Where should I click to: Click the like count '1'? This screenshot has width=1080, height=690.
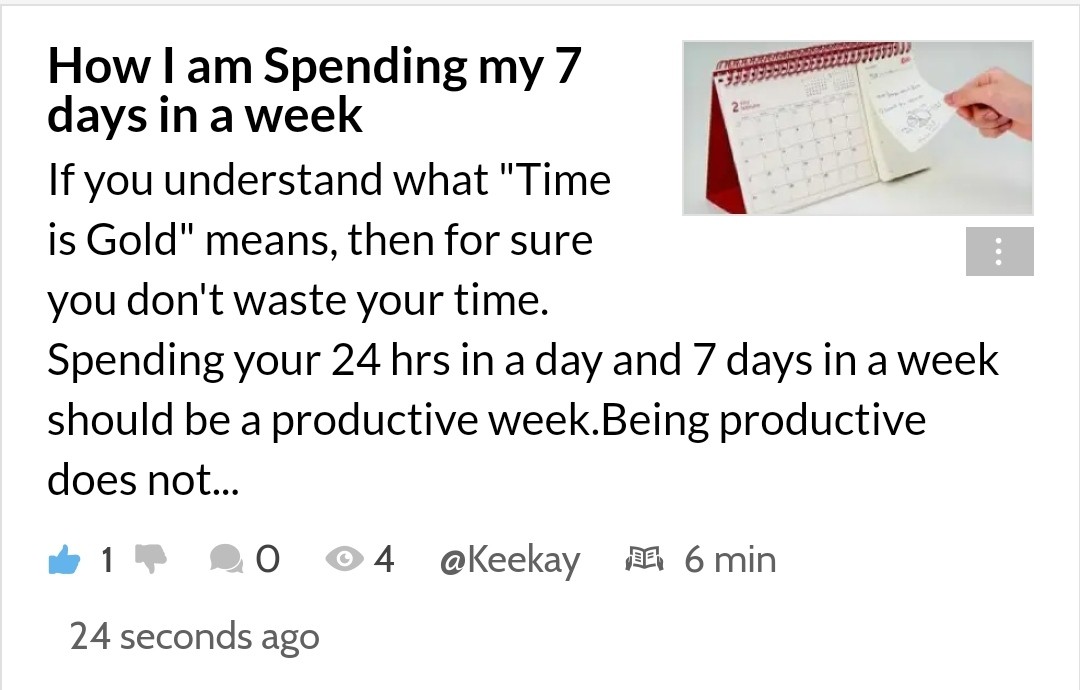[x=107, y=559]
